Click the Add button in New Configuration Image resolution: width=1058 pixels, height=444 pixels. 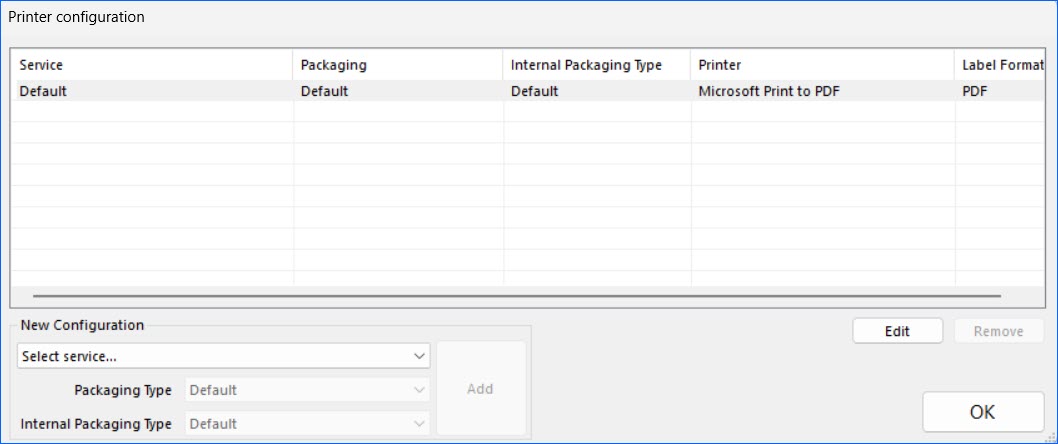[x=480, y=389]
